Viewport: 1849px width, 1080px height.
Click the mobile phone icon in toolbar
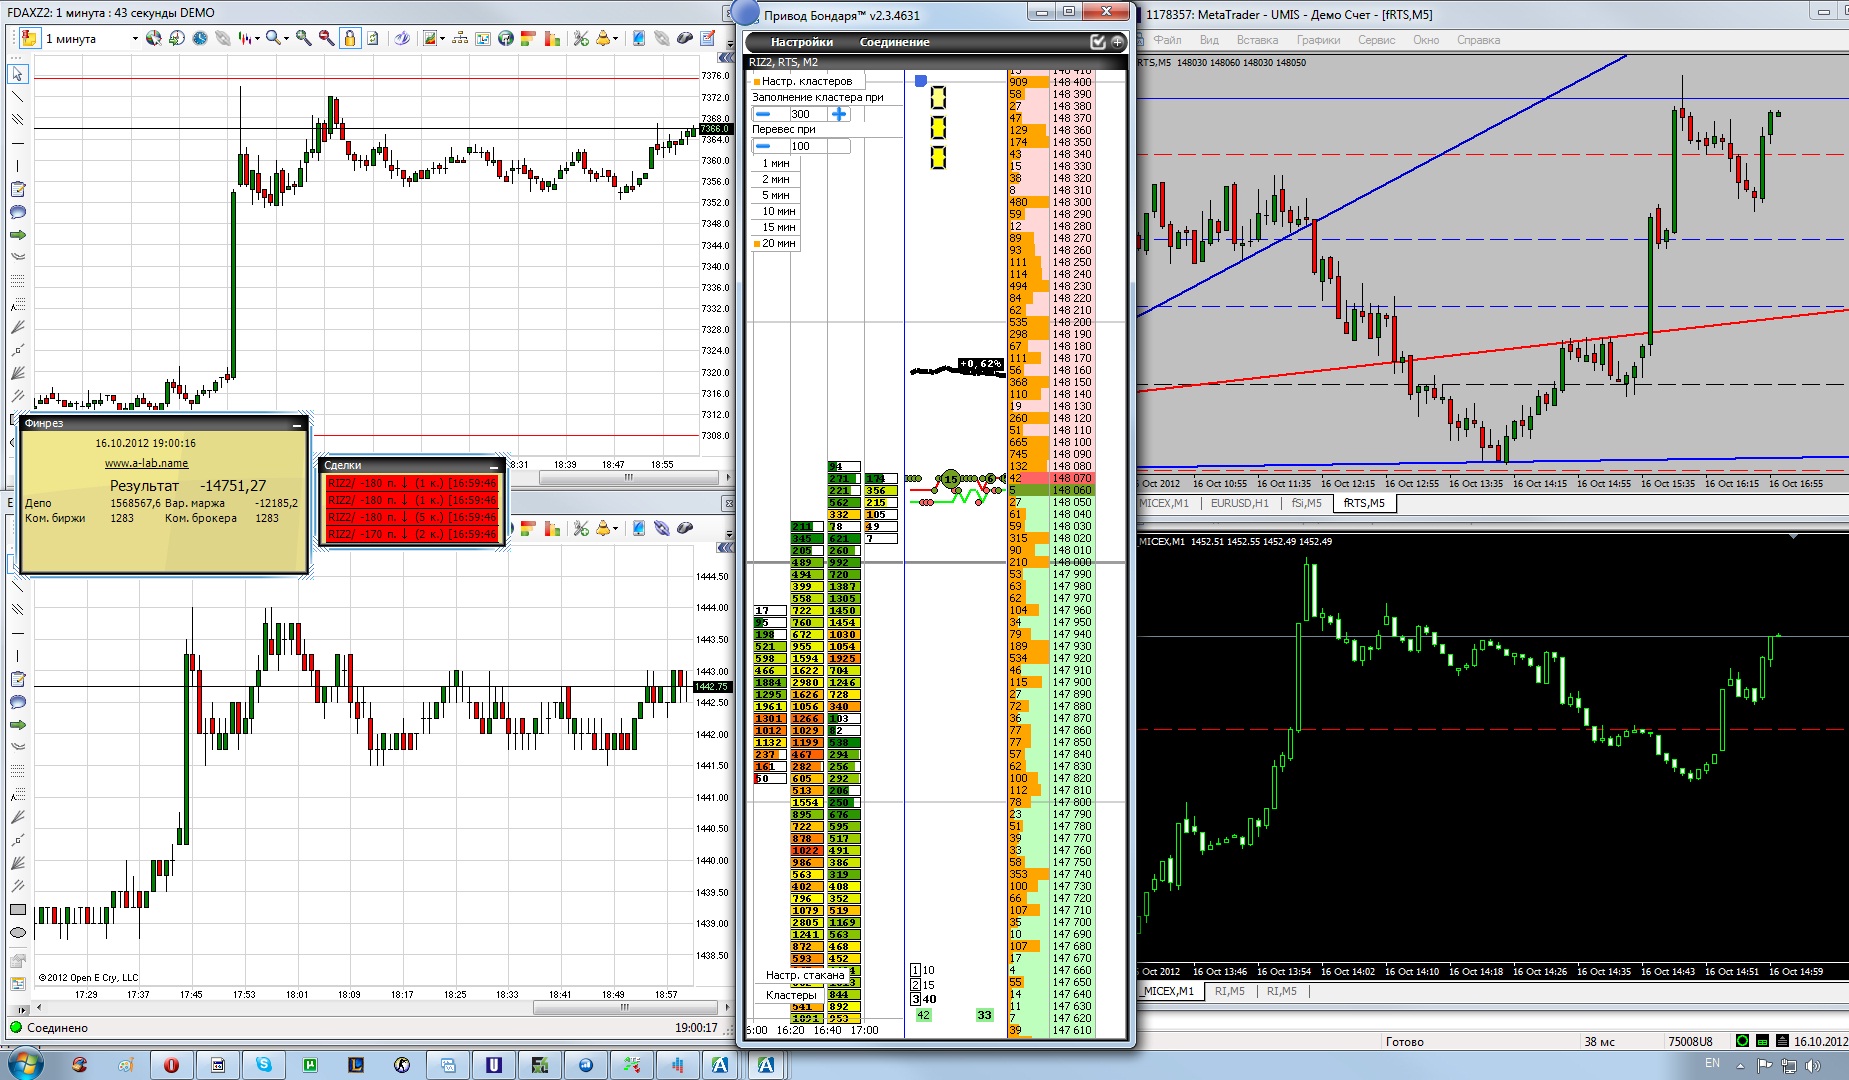pyautogui.click(x=639, y=38)
